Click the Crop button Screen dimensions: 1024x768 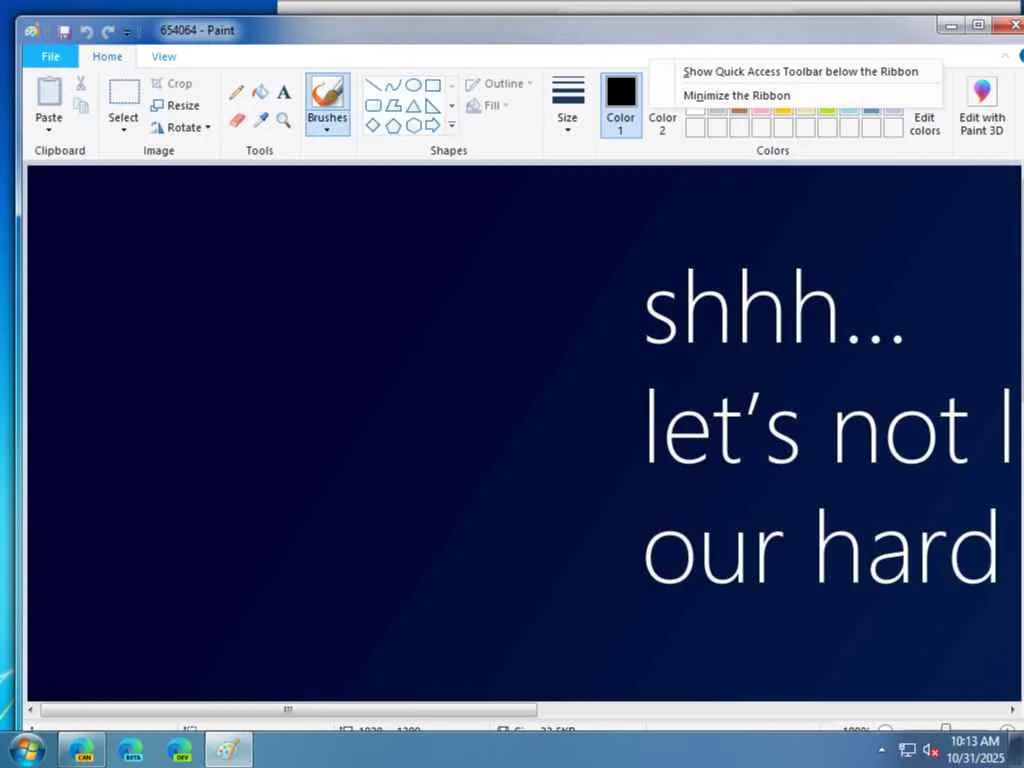click(172, 84)
